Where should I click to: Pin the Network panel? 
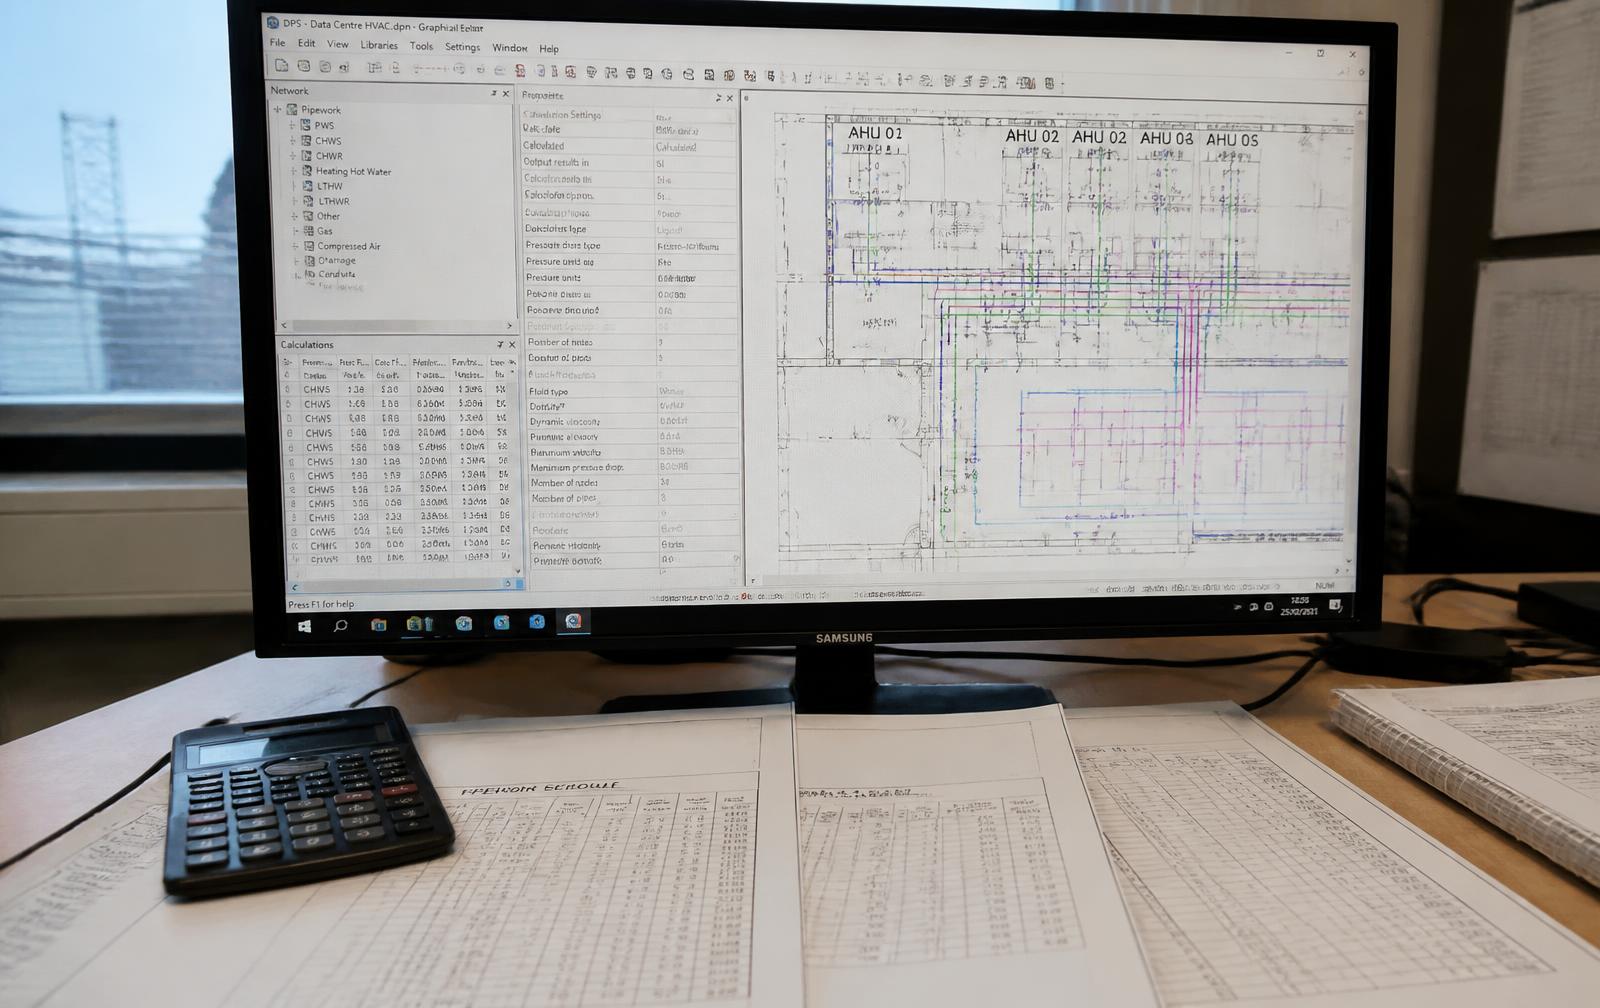(493, 93)
